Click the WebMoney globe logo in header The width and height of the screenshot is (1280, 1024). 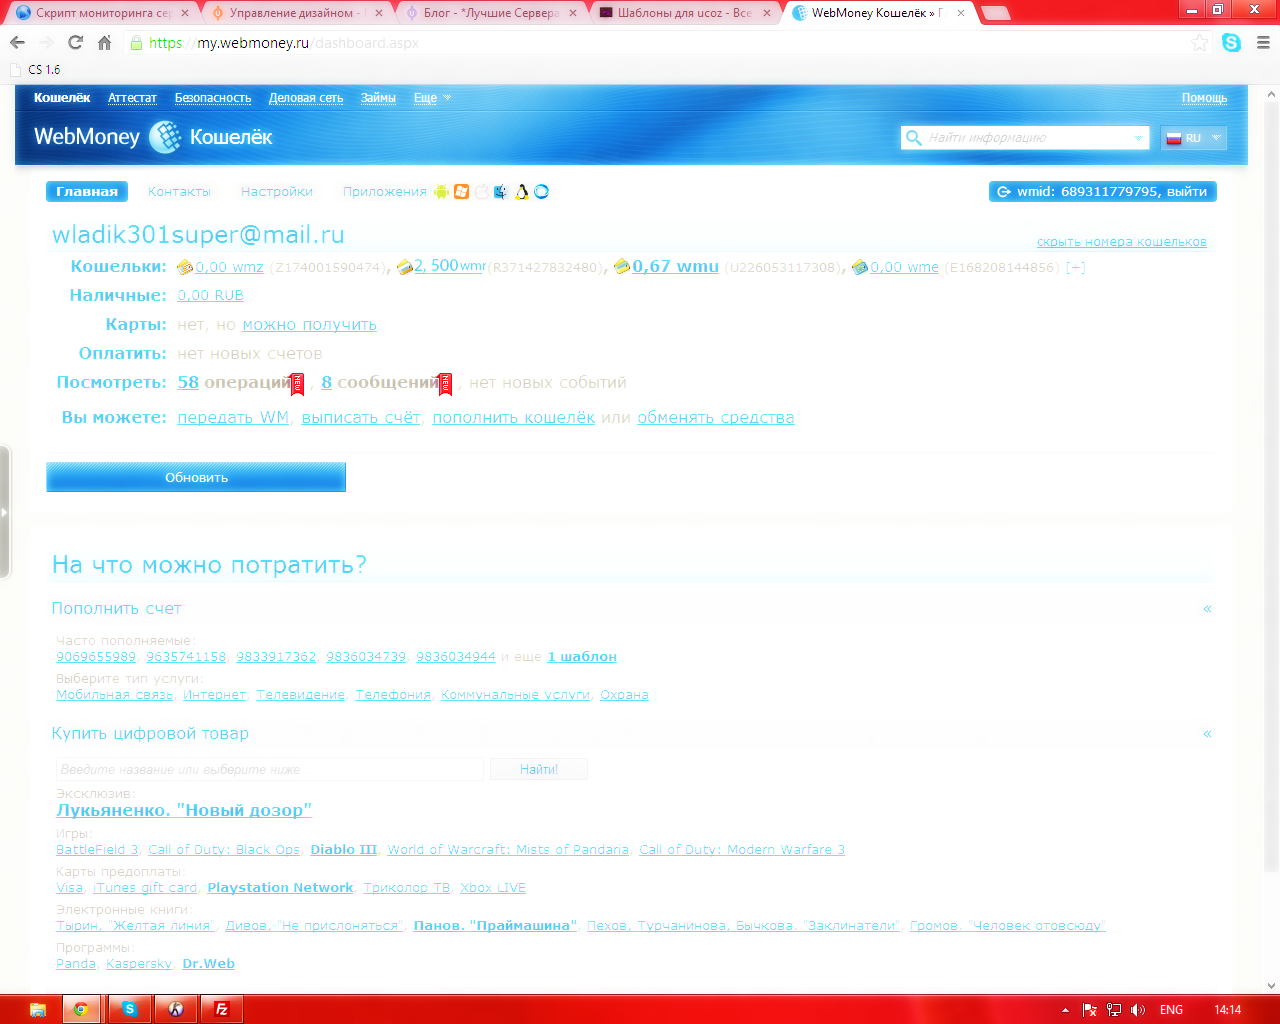click(165, 137)
